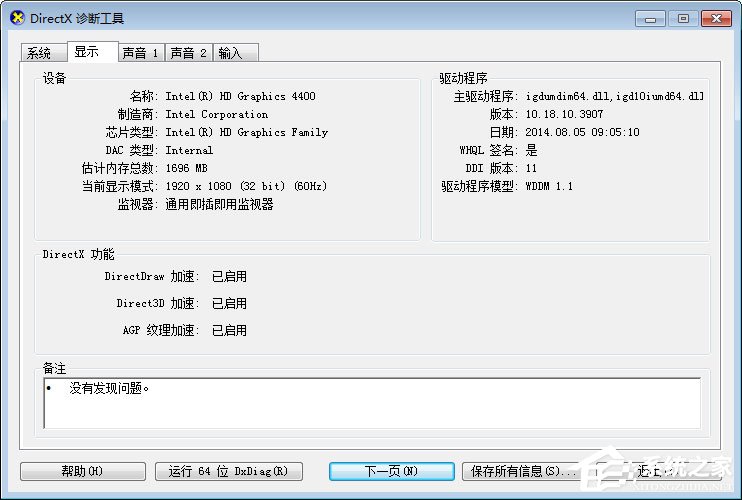This screenshot has width=742, height=500.
Task: Minimize the DirectX diagnostic window
Action: coord(650,19)
